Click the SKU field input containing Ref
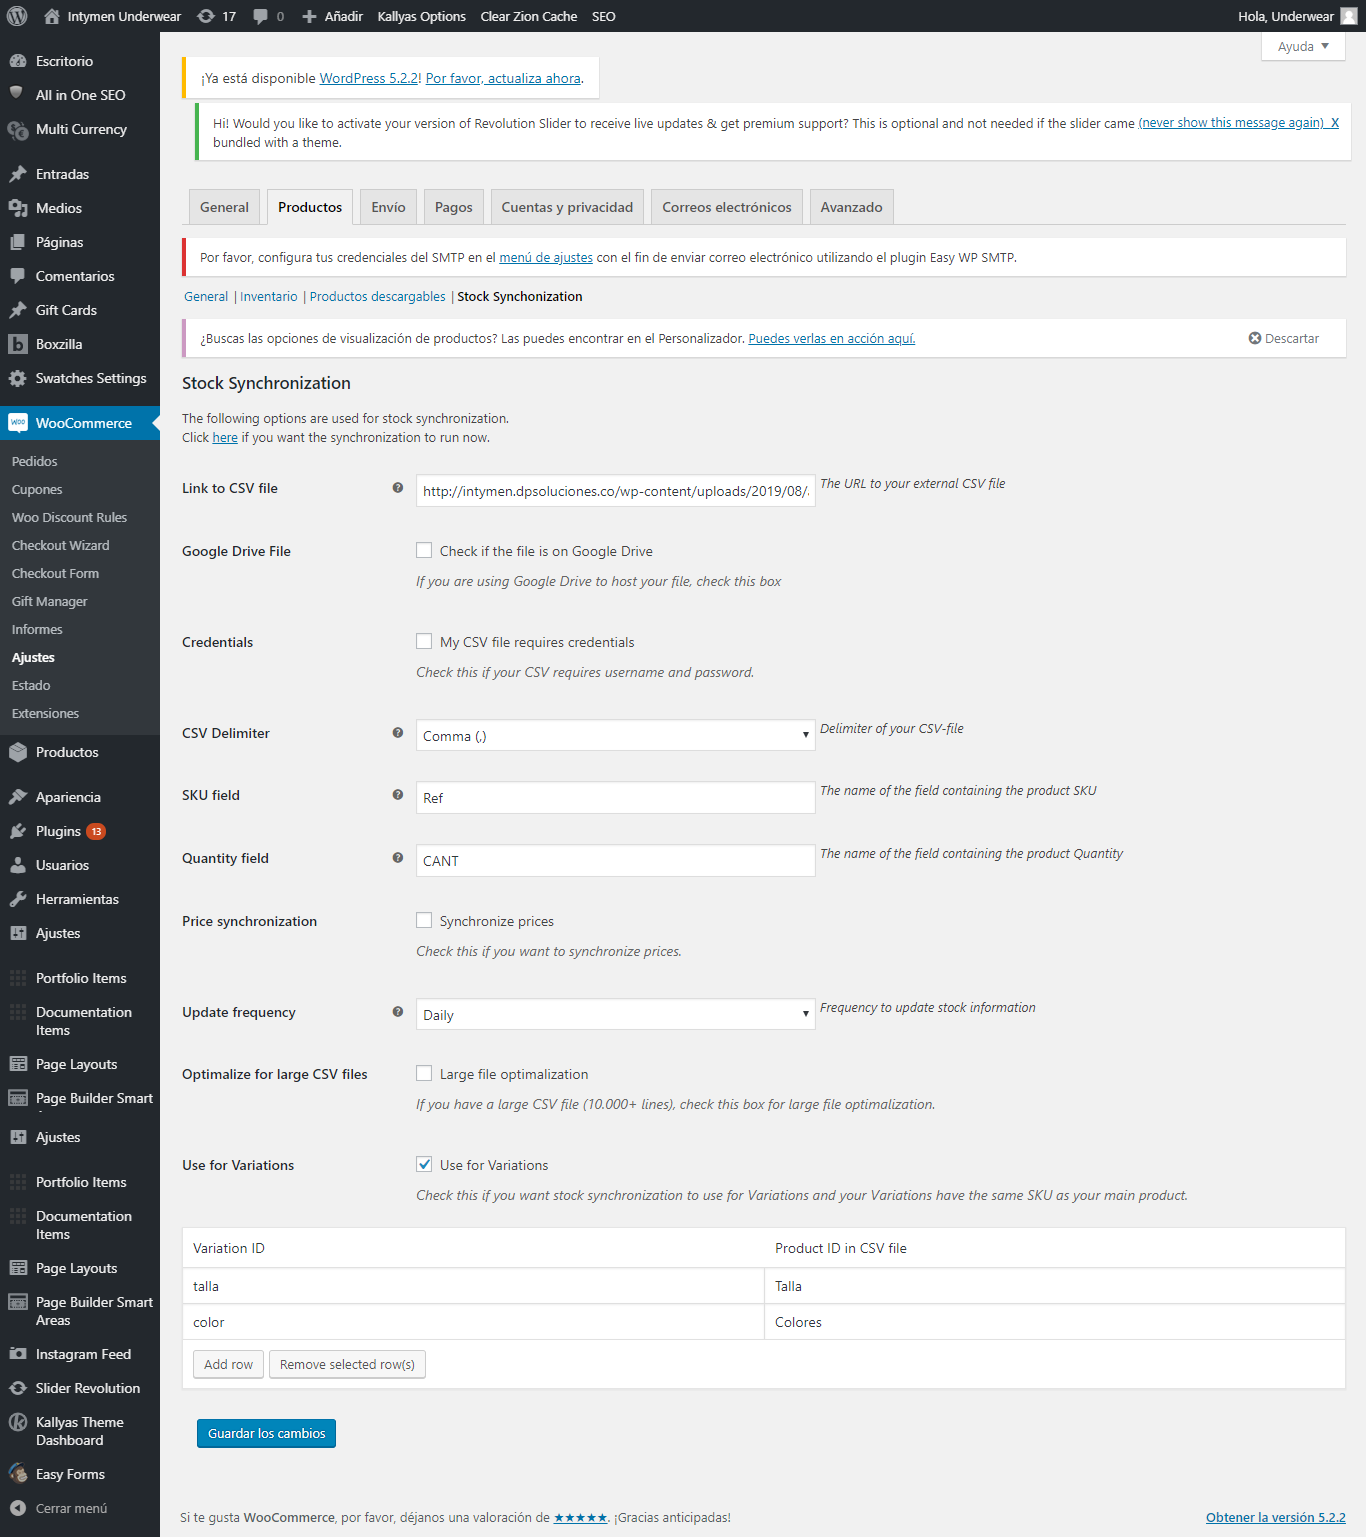Viewport: 1366px width, 1537px height. pos(615,798)
